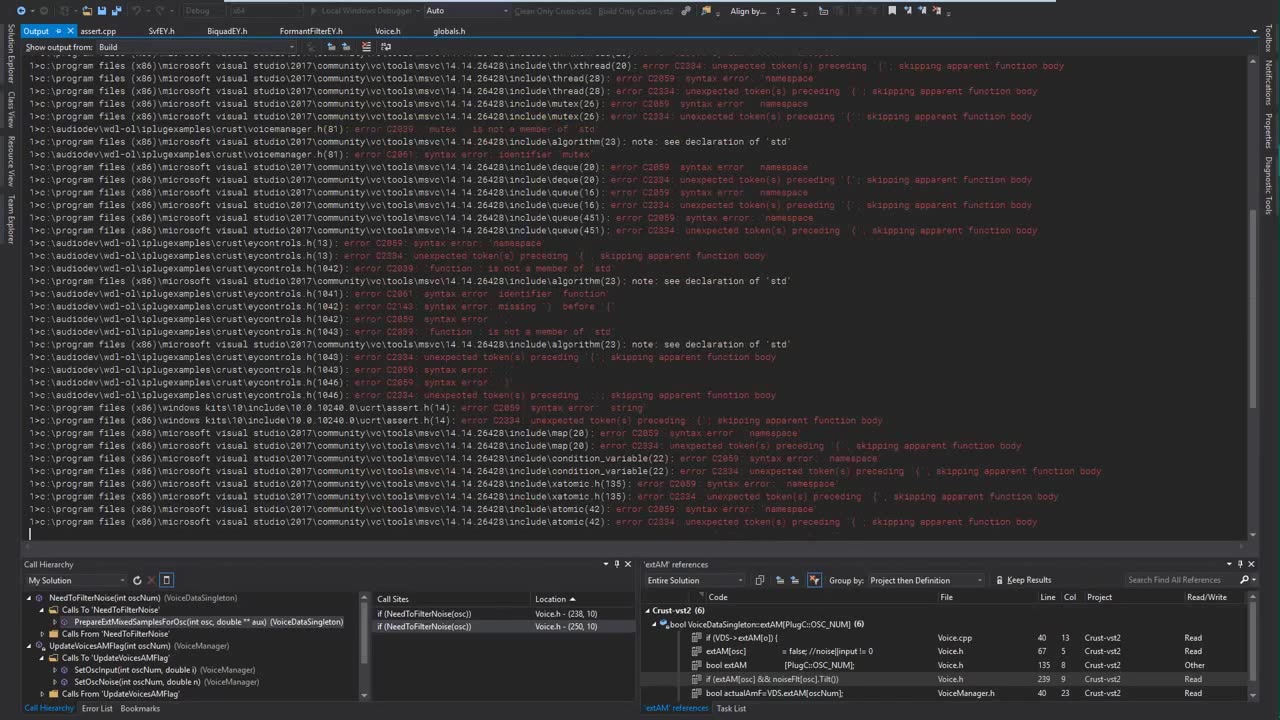Click the Save All toolbar icon
The height and width of the screenshot is (720, 1280).
pos(117,11)
